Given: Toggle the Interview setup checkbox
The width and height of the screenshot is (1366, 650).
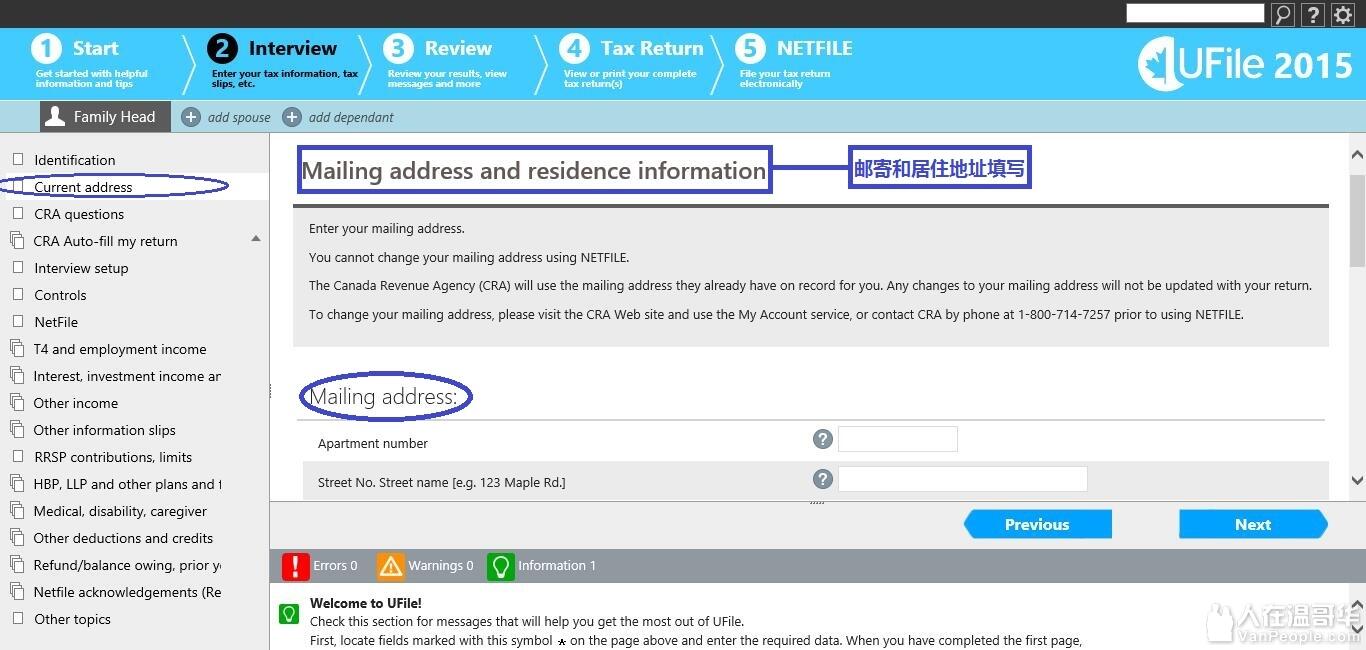Looking at the screenshot, I should pos(18,267).
